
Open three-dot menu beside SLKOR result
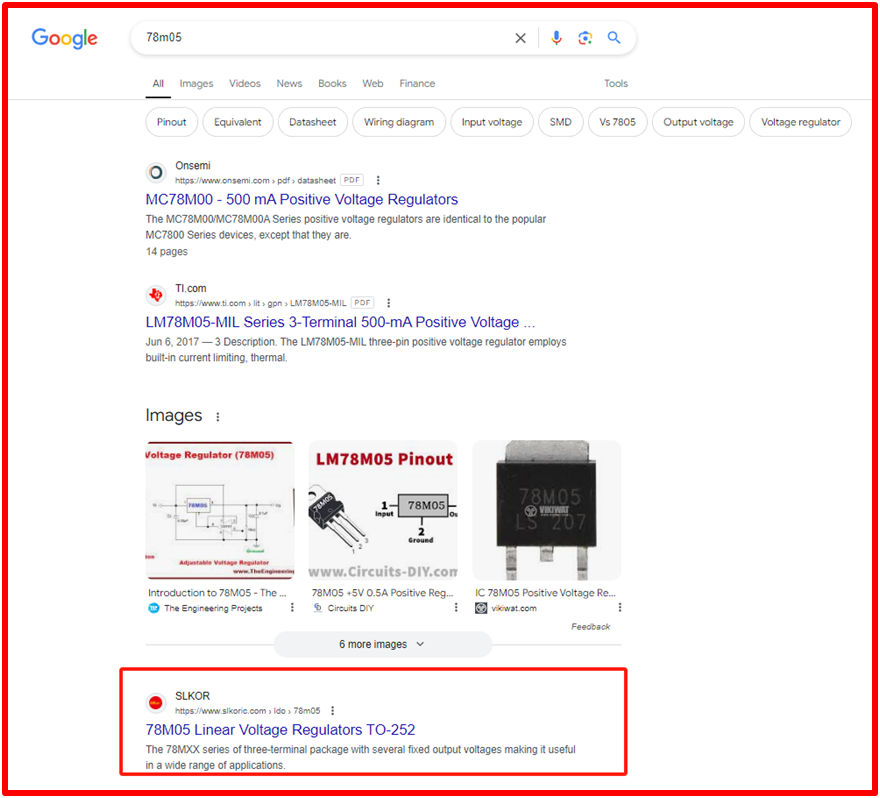pyautogui.click(x=332, y=710)
